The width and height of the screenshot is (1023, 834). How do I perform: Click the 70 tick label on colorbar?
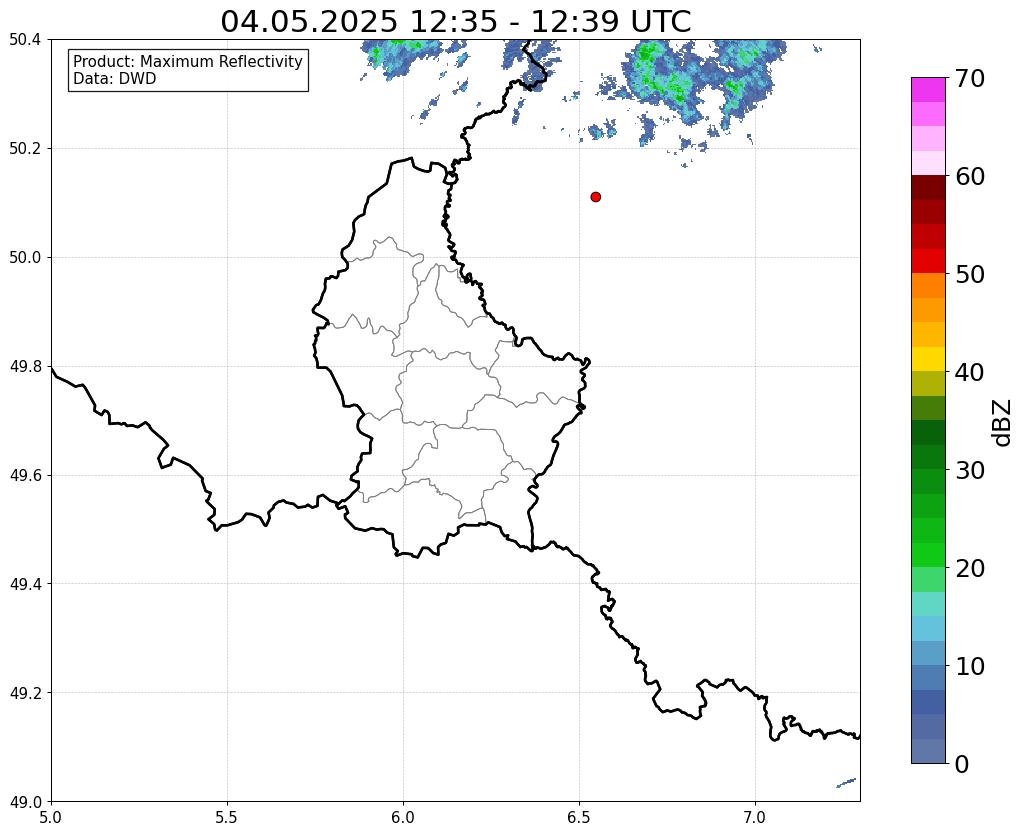tap(970, 78)
